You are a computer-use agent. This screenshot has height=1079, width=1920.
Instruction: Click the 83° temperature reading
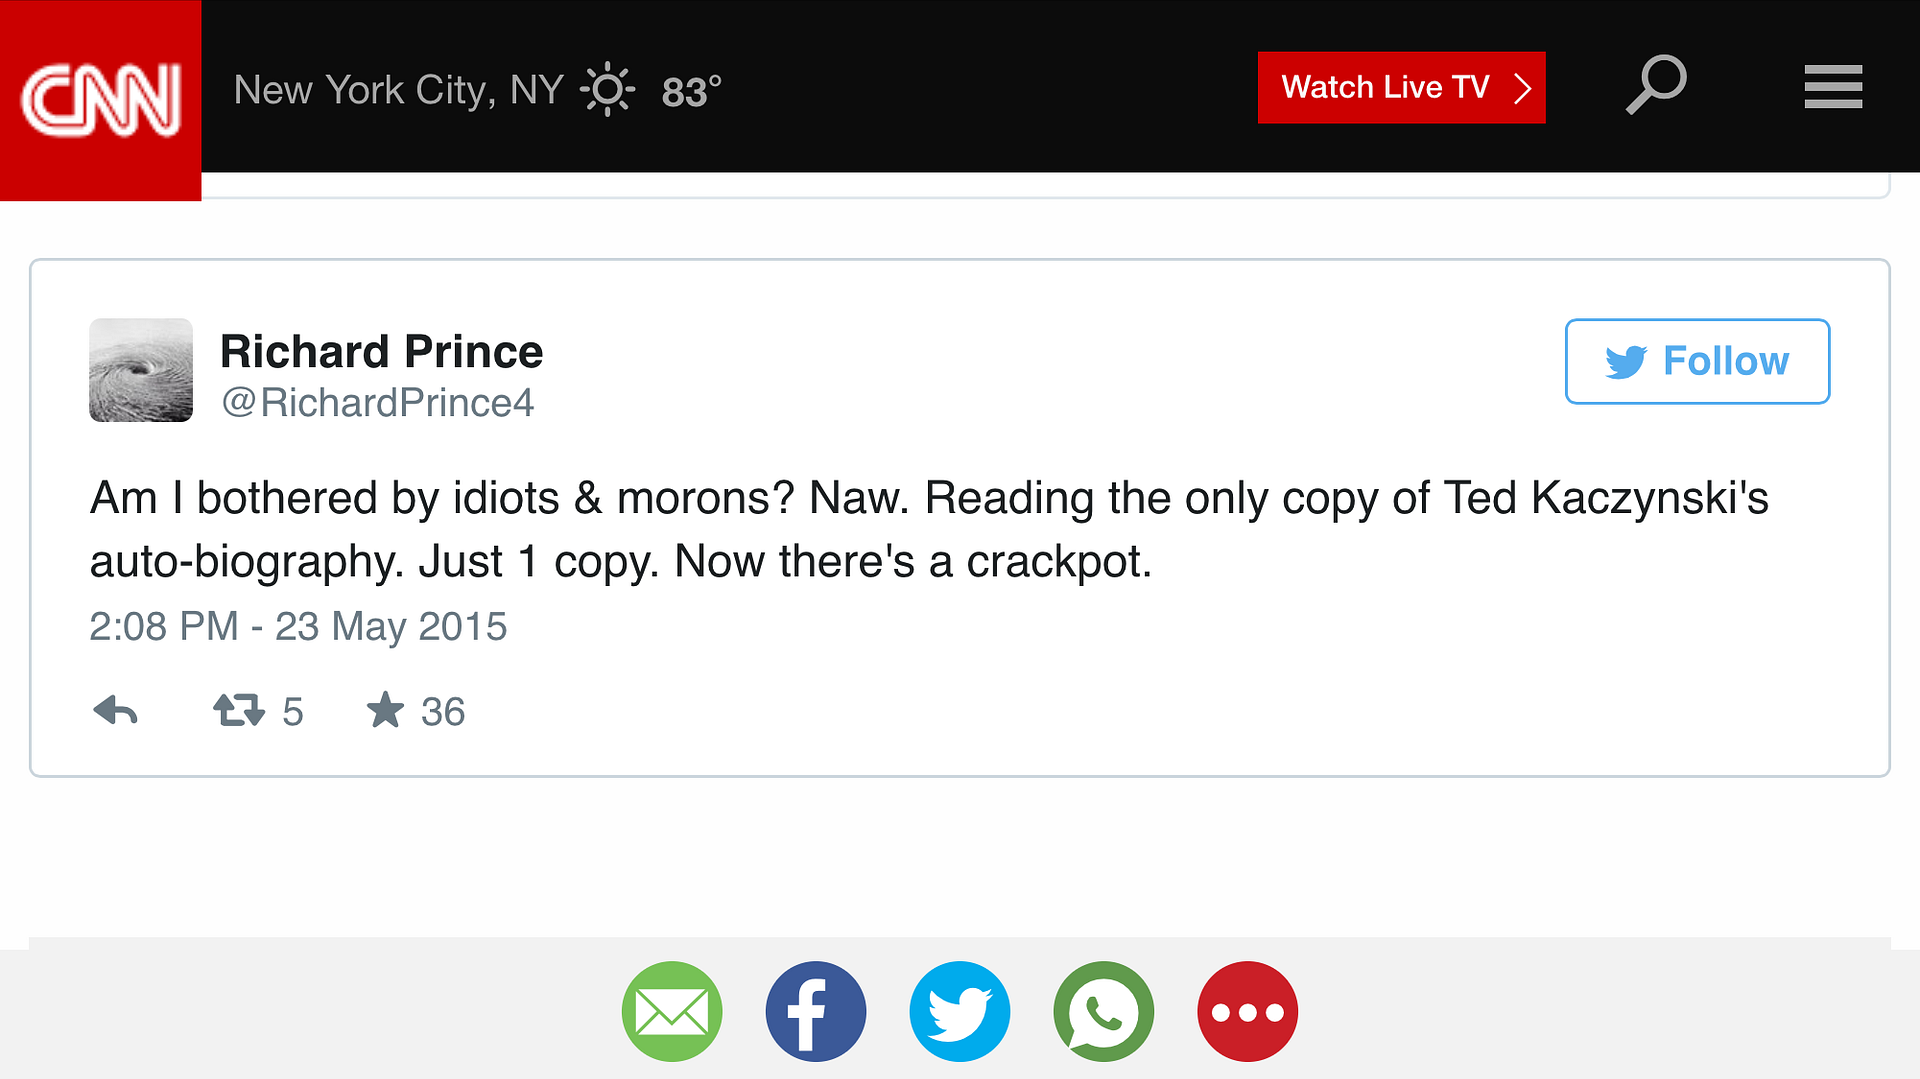coord(691,92)
